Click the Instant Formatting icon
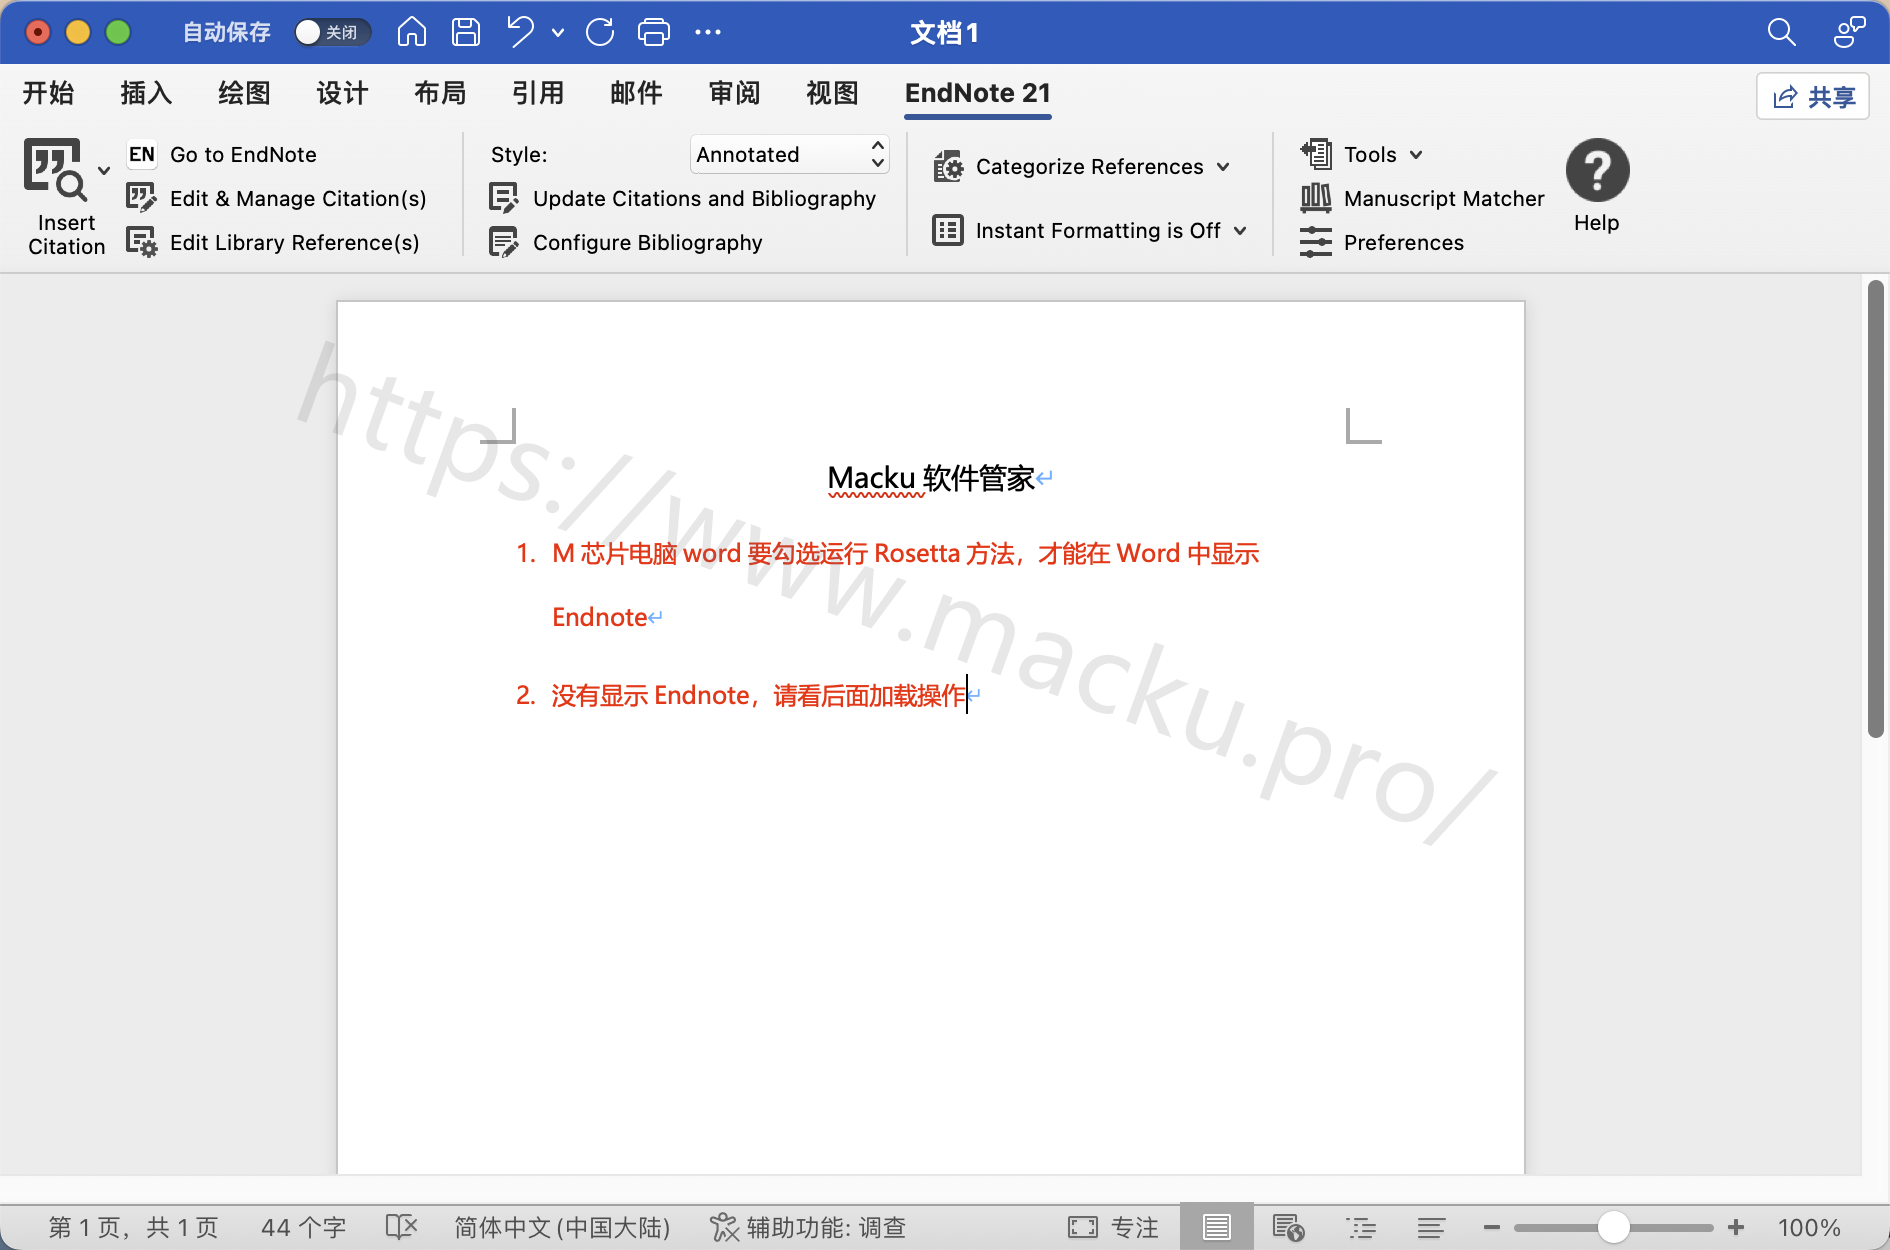Screen dimensions: 1890x1250 (948, 230)
